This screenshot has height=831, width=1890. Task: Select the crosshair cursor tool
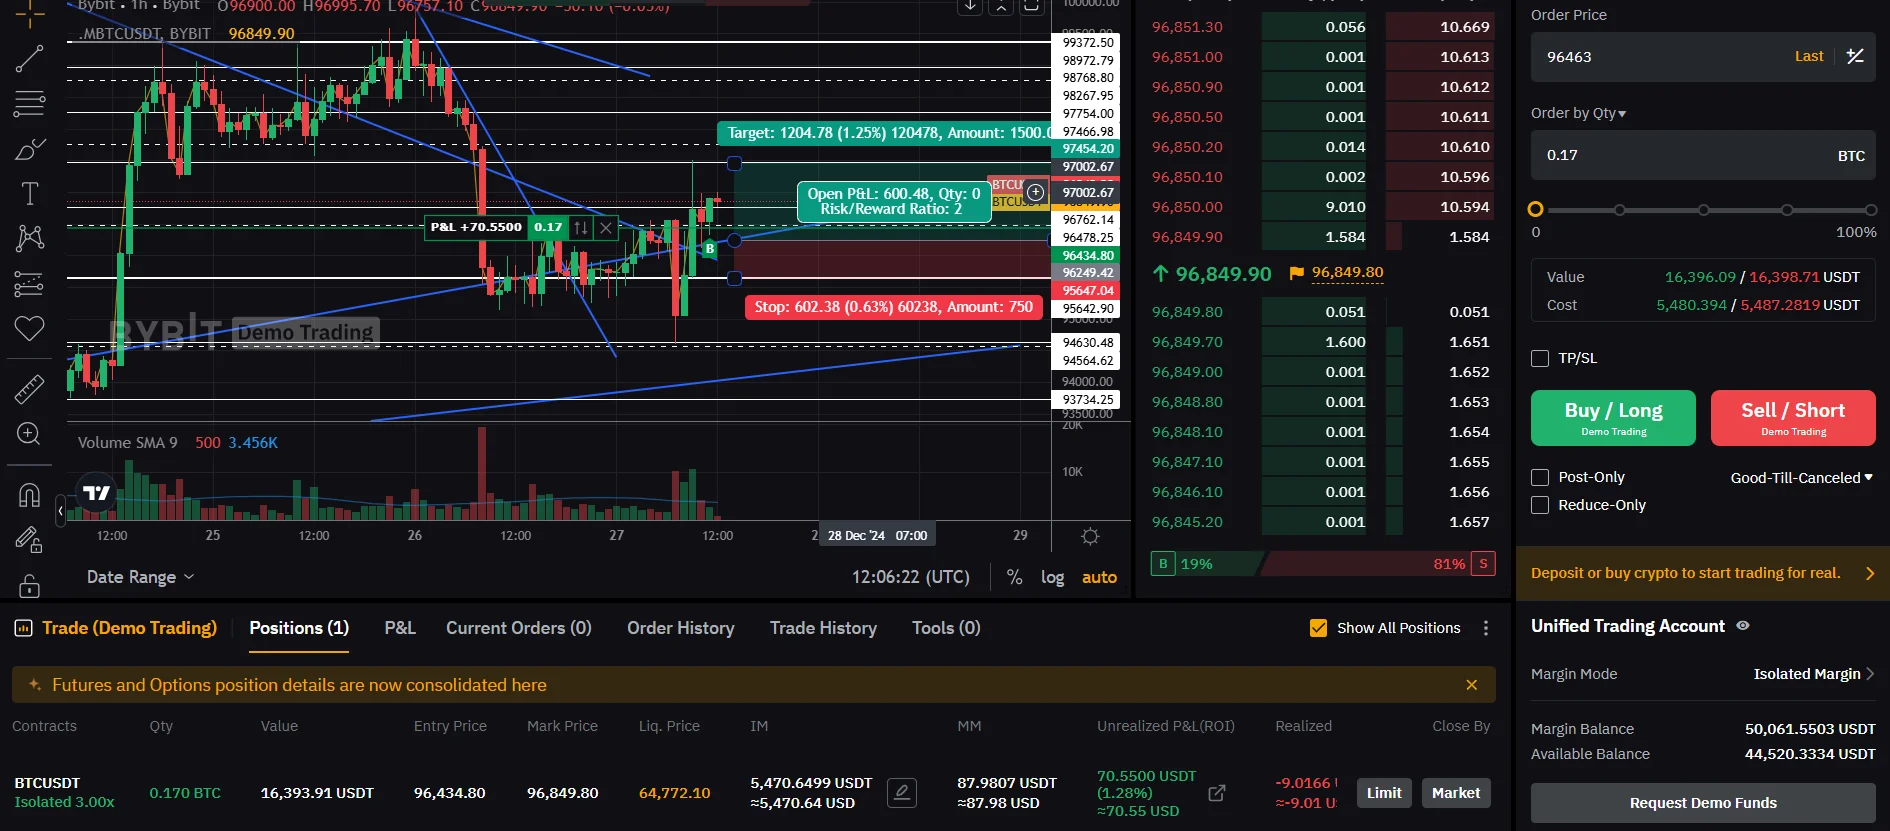[x=29, y=14]
